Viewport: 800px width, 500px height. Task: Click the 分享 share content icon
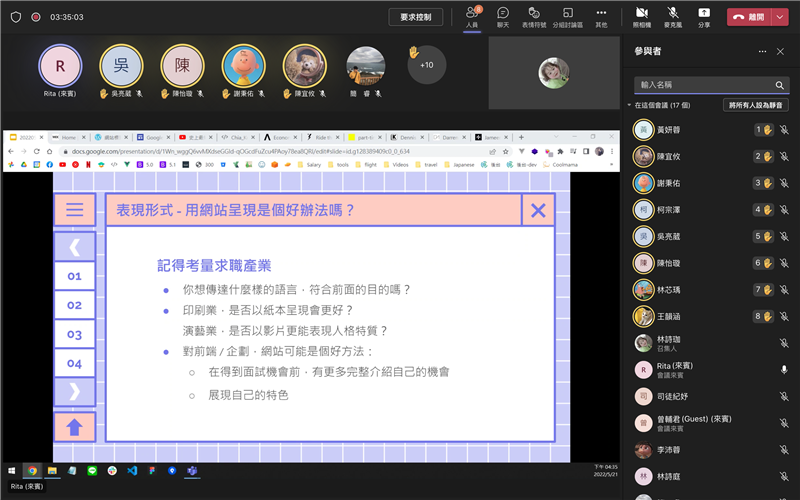704,15
